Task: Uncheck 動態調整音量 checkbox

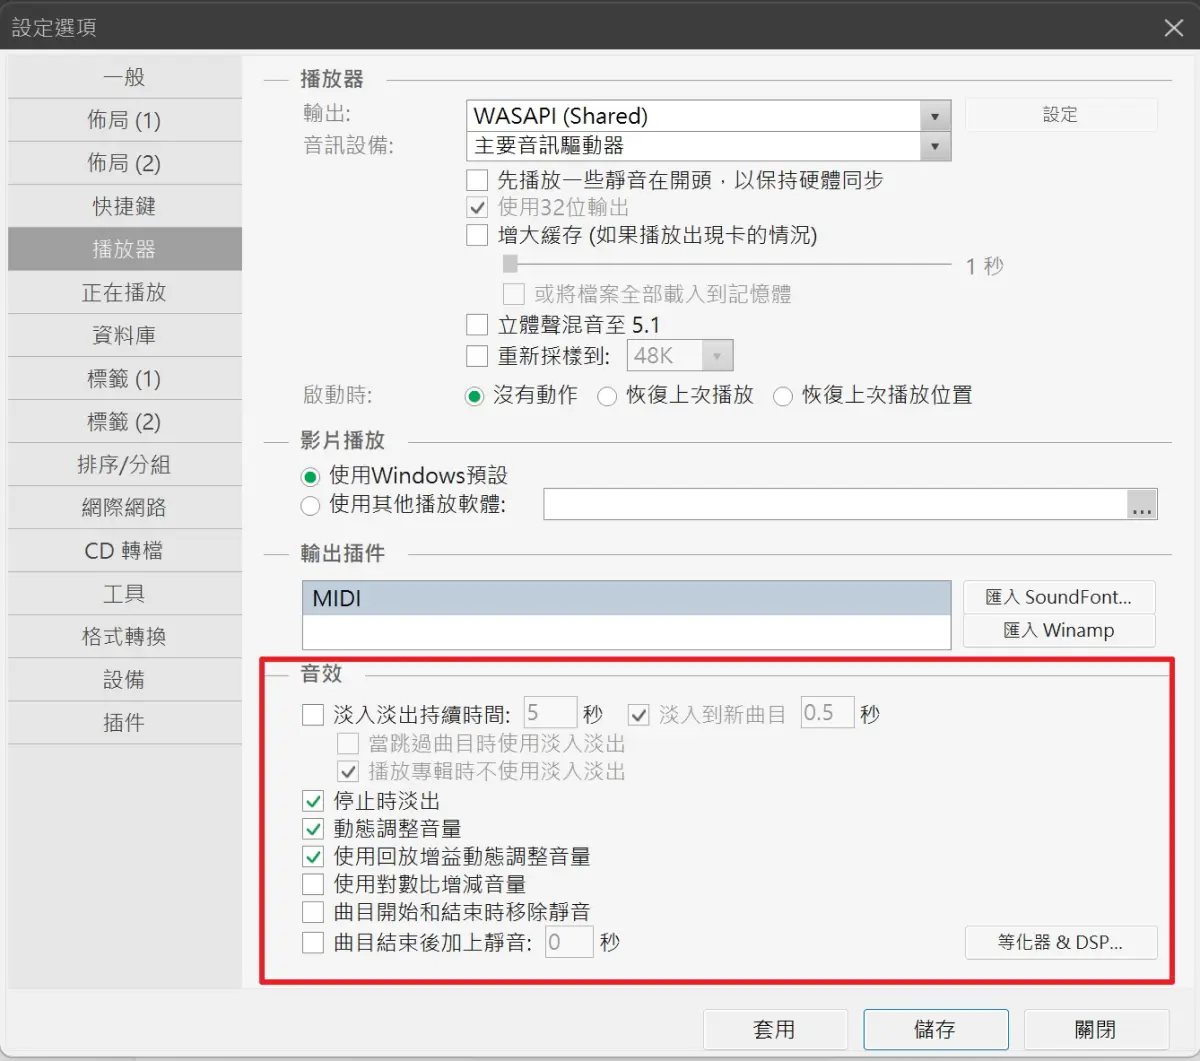Action: coord(313,829)
